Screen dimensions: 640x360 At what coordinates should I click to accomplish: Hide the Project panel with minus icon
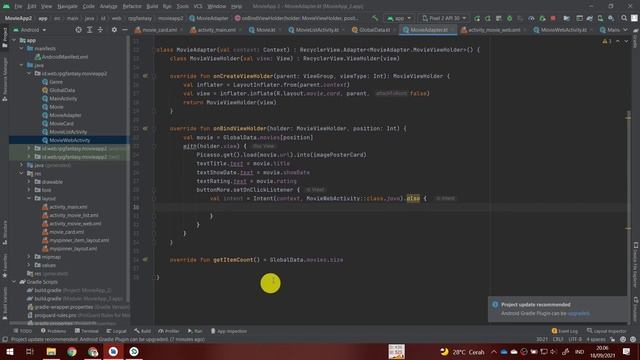coord(125,30)
